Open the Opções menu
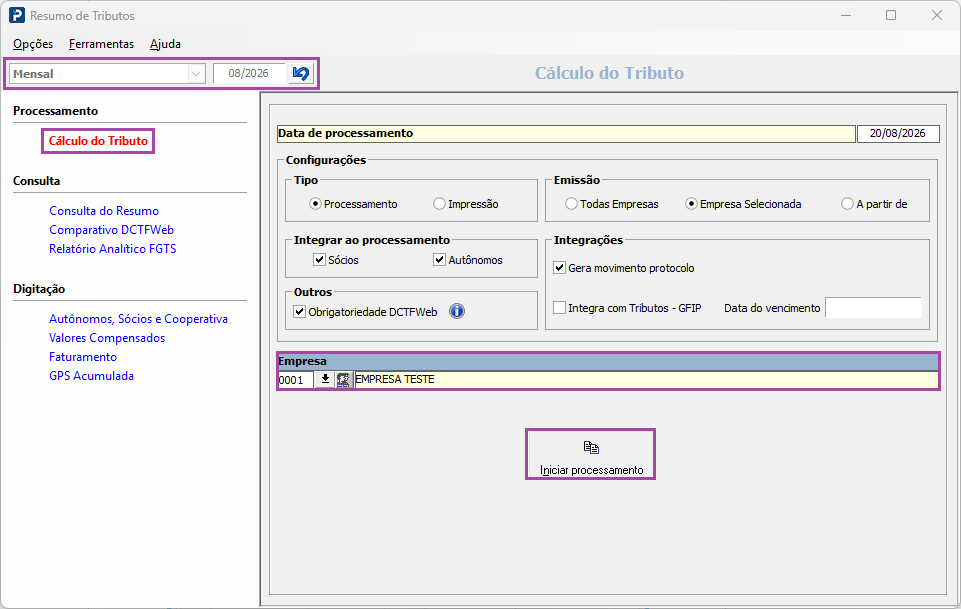This screenshot has height=609, width=961. click(x=33, y=44)
